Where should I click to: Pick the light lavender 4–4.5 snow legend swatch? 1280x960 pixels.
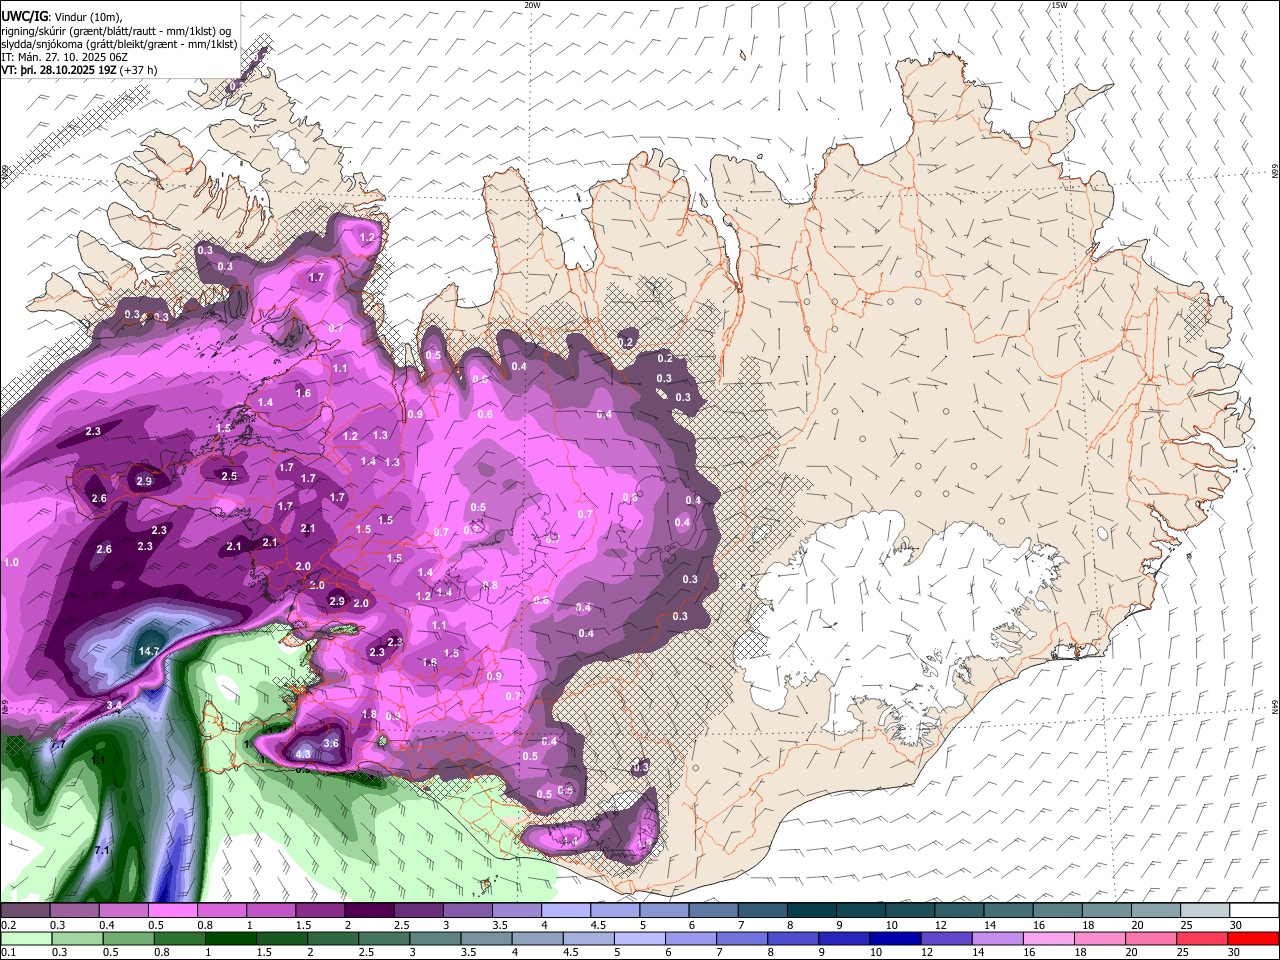(564, 911)
